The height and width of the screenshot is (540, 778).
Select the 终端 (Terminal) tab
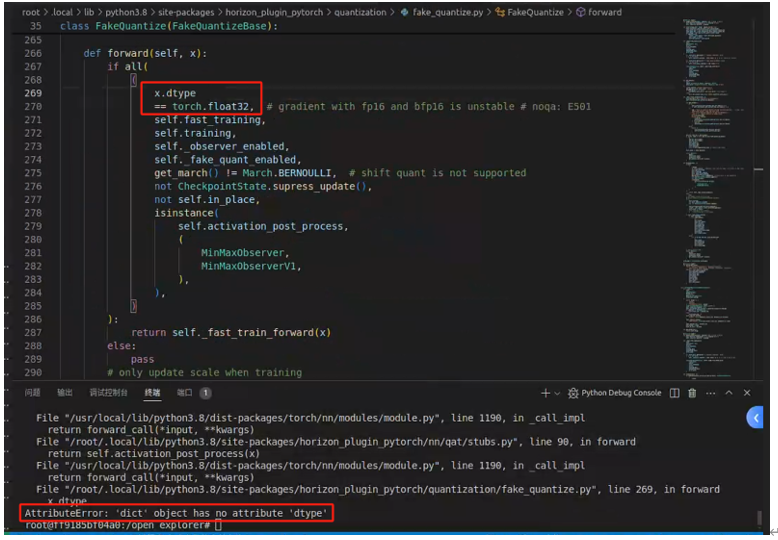coord(152,393)
